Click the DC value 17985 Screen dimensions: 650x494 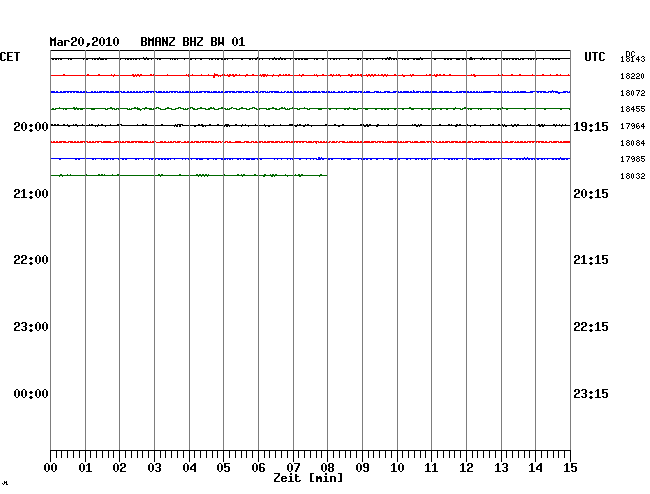[633, 159]
